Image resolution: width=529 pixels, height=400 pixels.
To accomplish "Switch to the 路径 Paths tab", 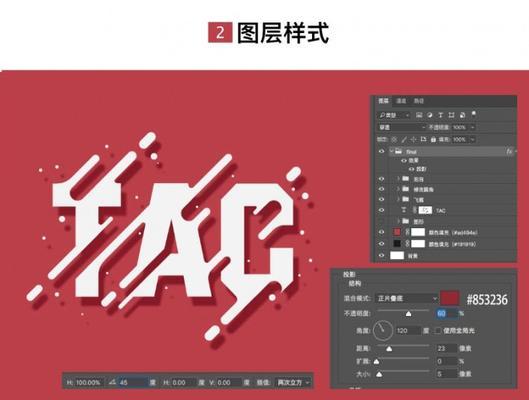I will tap(419, 101).
